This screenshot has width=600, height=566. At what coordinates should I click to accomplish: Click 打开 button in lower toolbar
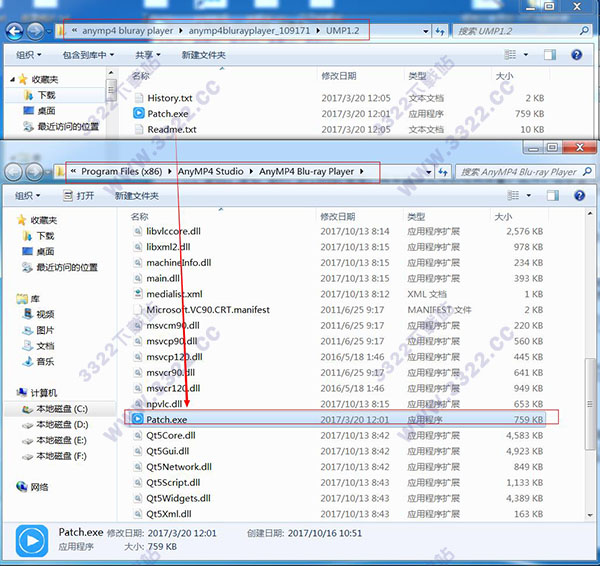point(78,196)
